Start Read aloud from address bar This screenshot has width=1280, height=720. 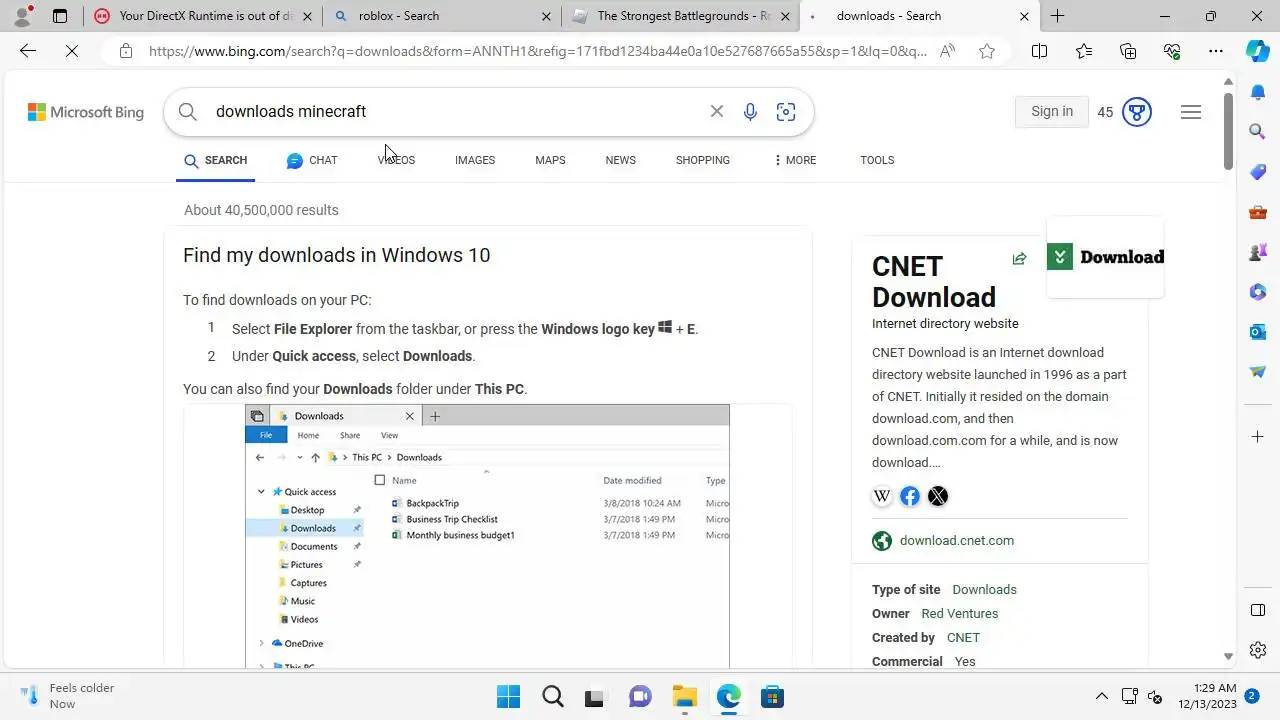pos(947,51)
